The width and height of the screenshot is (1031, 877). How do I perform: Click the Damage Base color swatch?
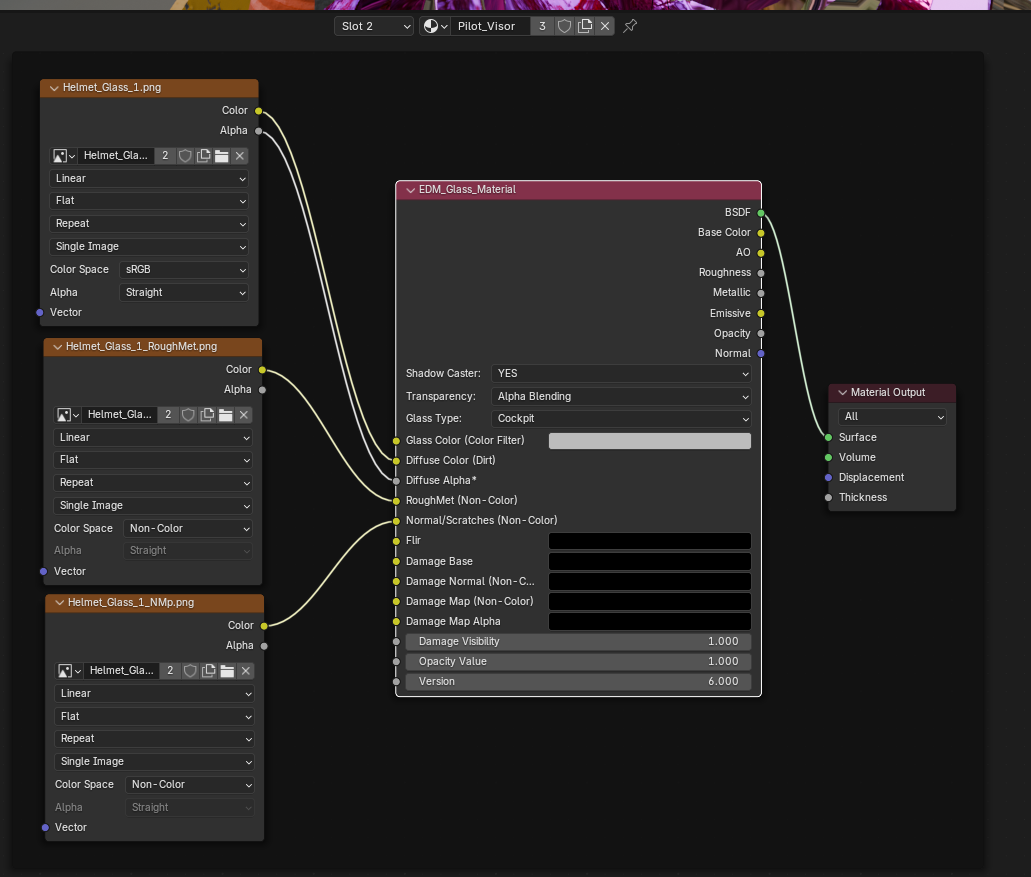650,561
